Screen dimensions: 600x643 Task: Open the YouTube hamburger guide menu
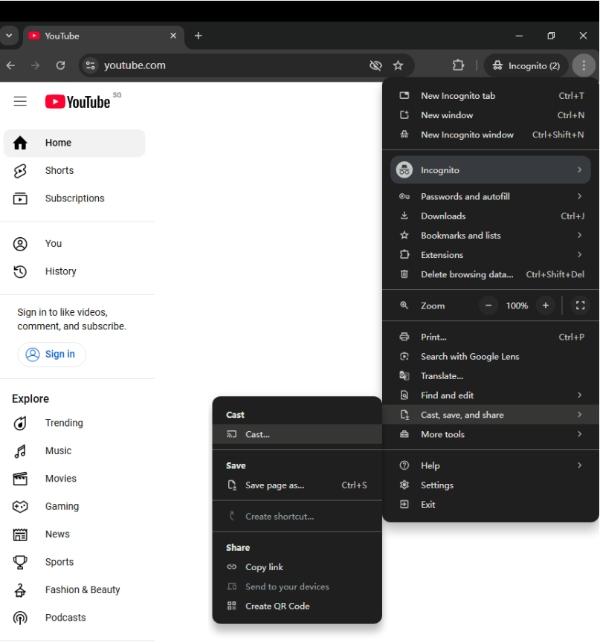[x=20, y=101]
